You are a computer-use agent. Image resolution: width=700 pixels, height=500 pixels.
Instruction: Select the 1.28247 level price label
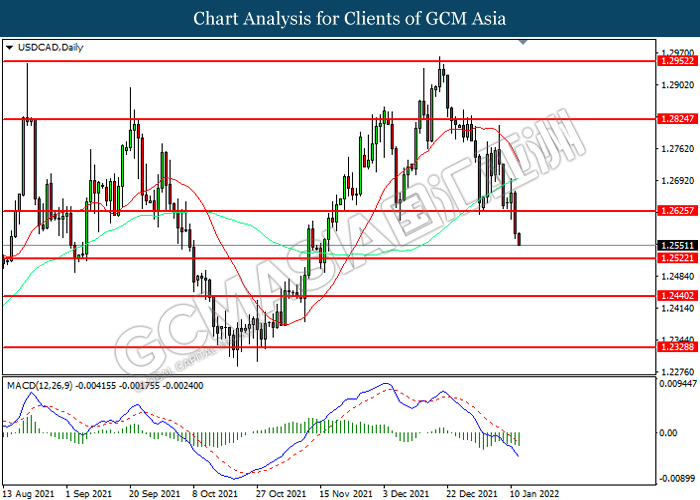click(x=677, y=119)
